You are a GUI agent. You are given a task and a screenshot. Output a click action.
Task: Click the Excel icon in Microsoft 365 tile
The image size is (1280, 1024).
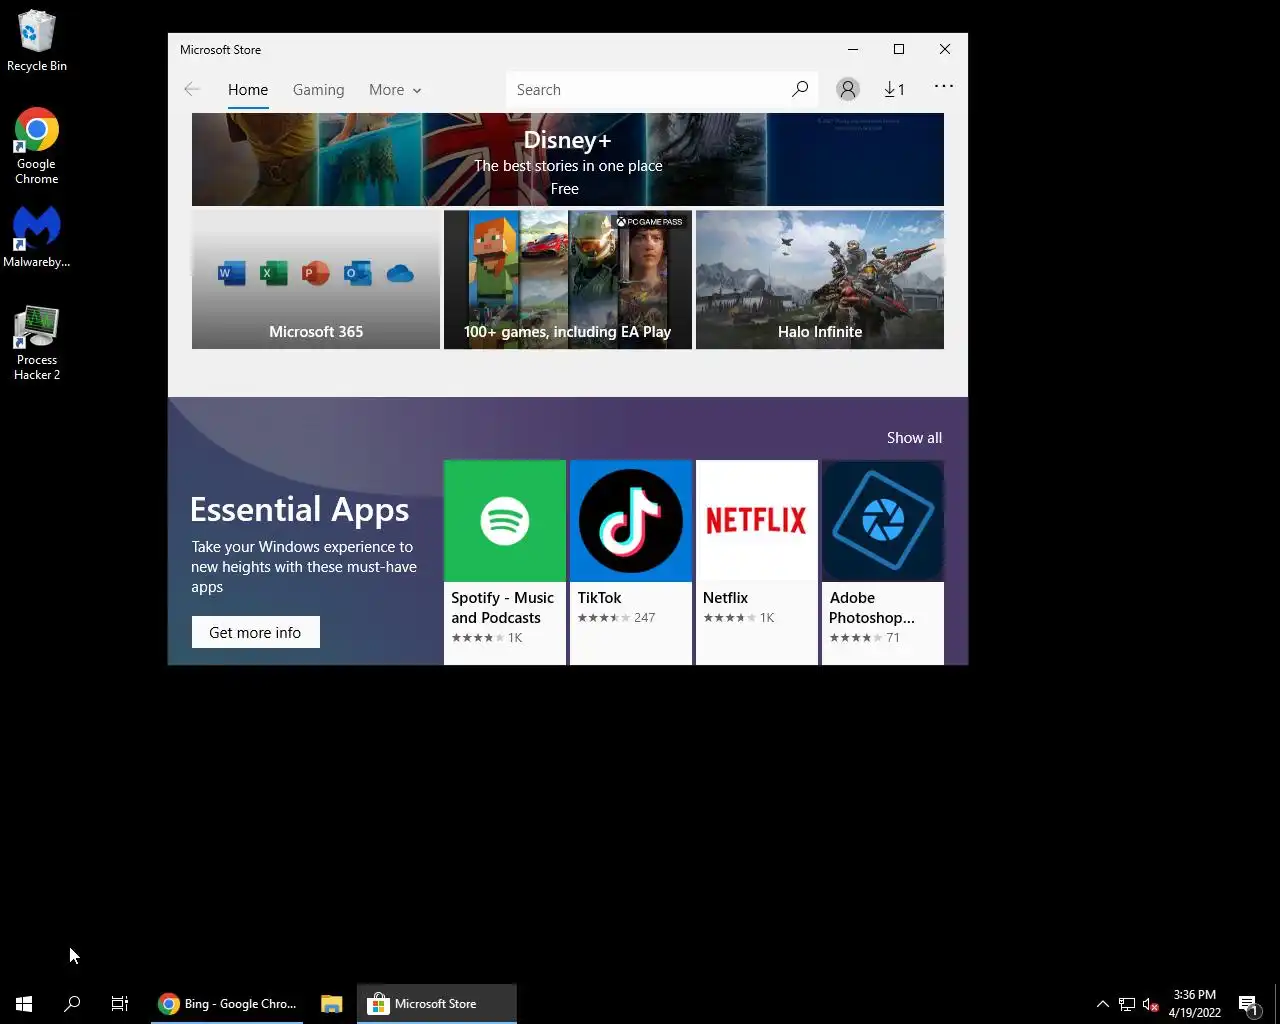pyautogui.click(x=273, y=273)
